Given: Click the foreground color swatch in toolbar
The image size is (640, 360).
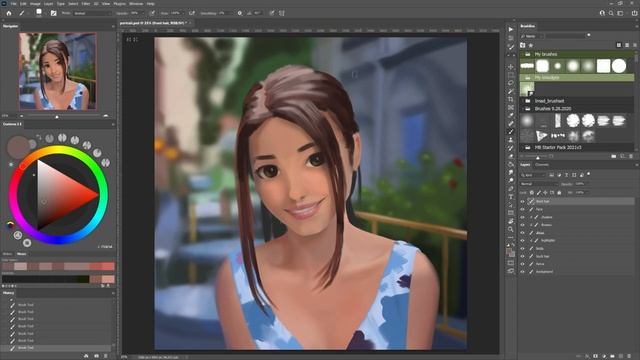Looking at the screenshot, I should tap(509, 251).
